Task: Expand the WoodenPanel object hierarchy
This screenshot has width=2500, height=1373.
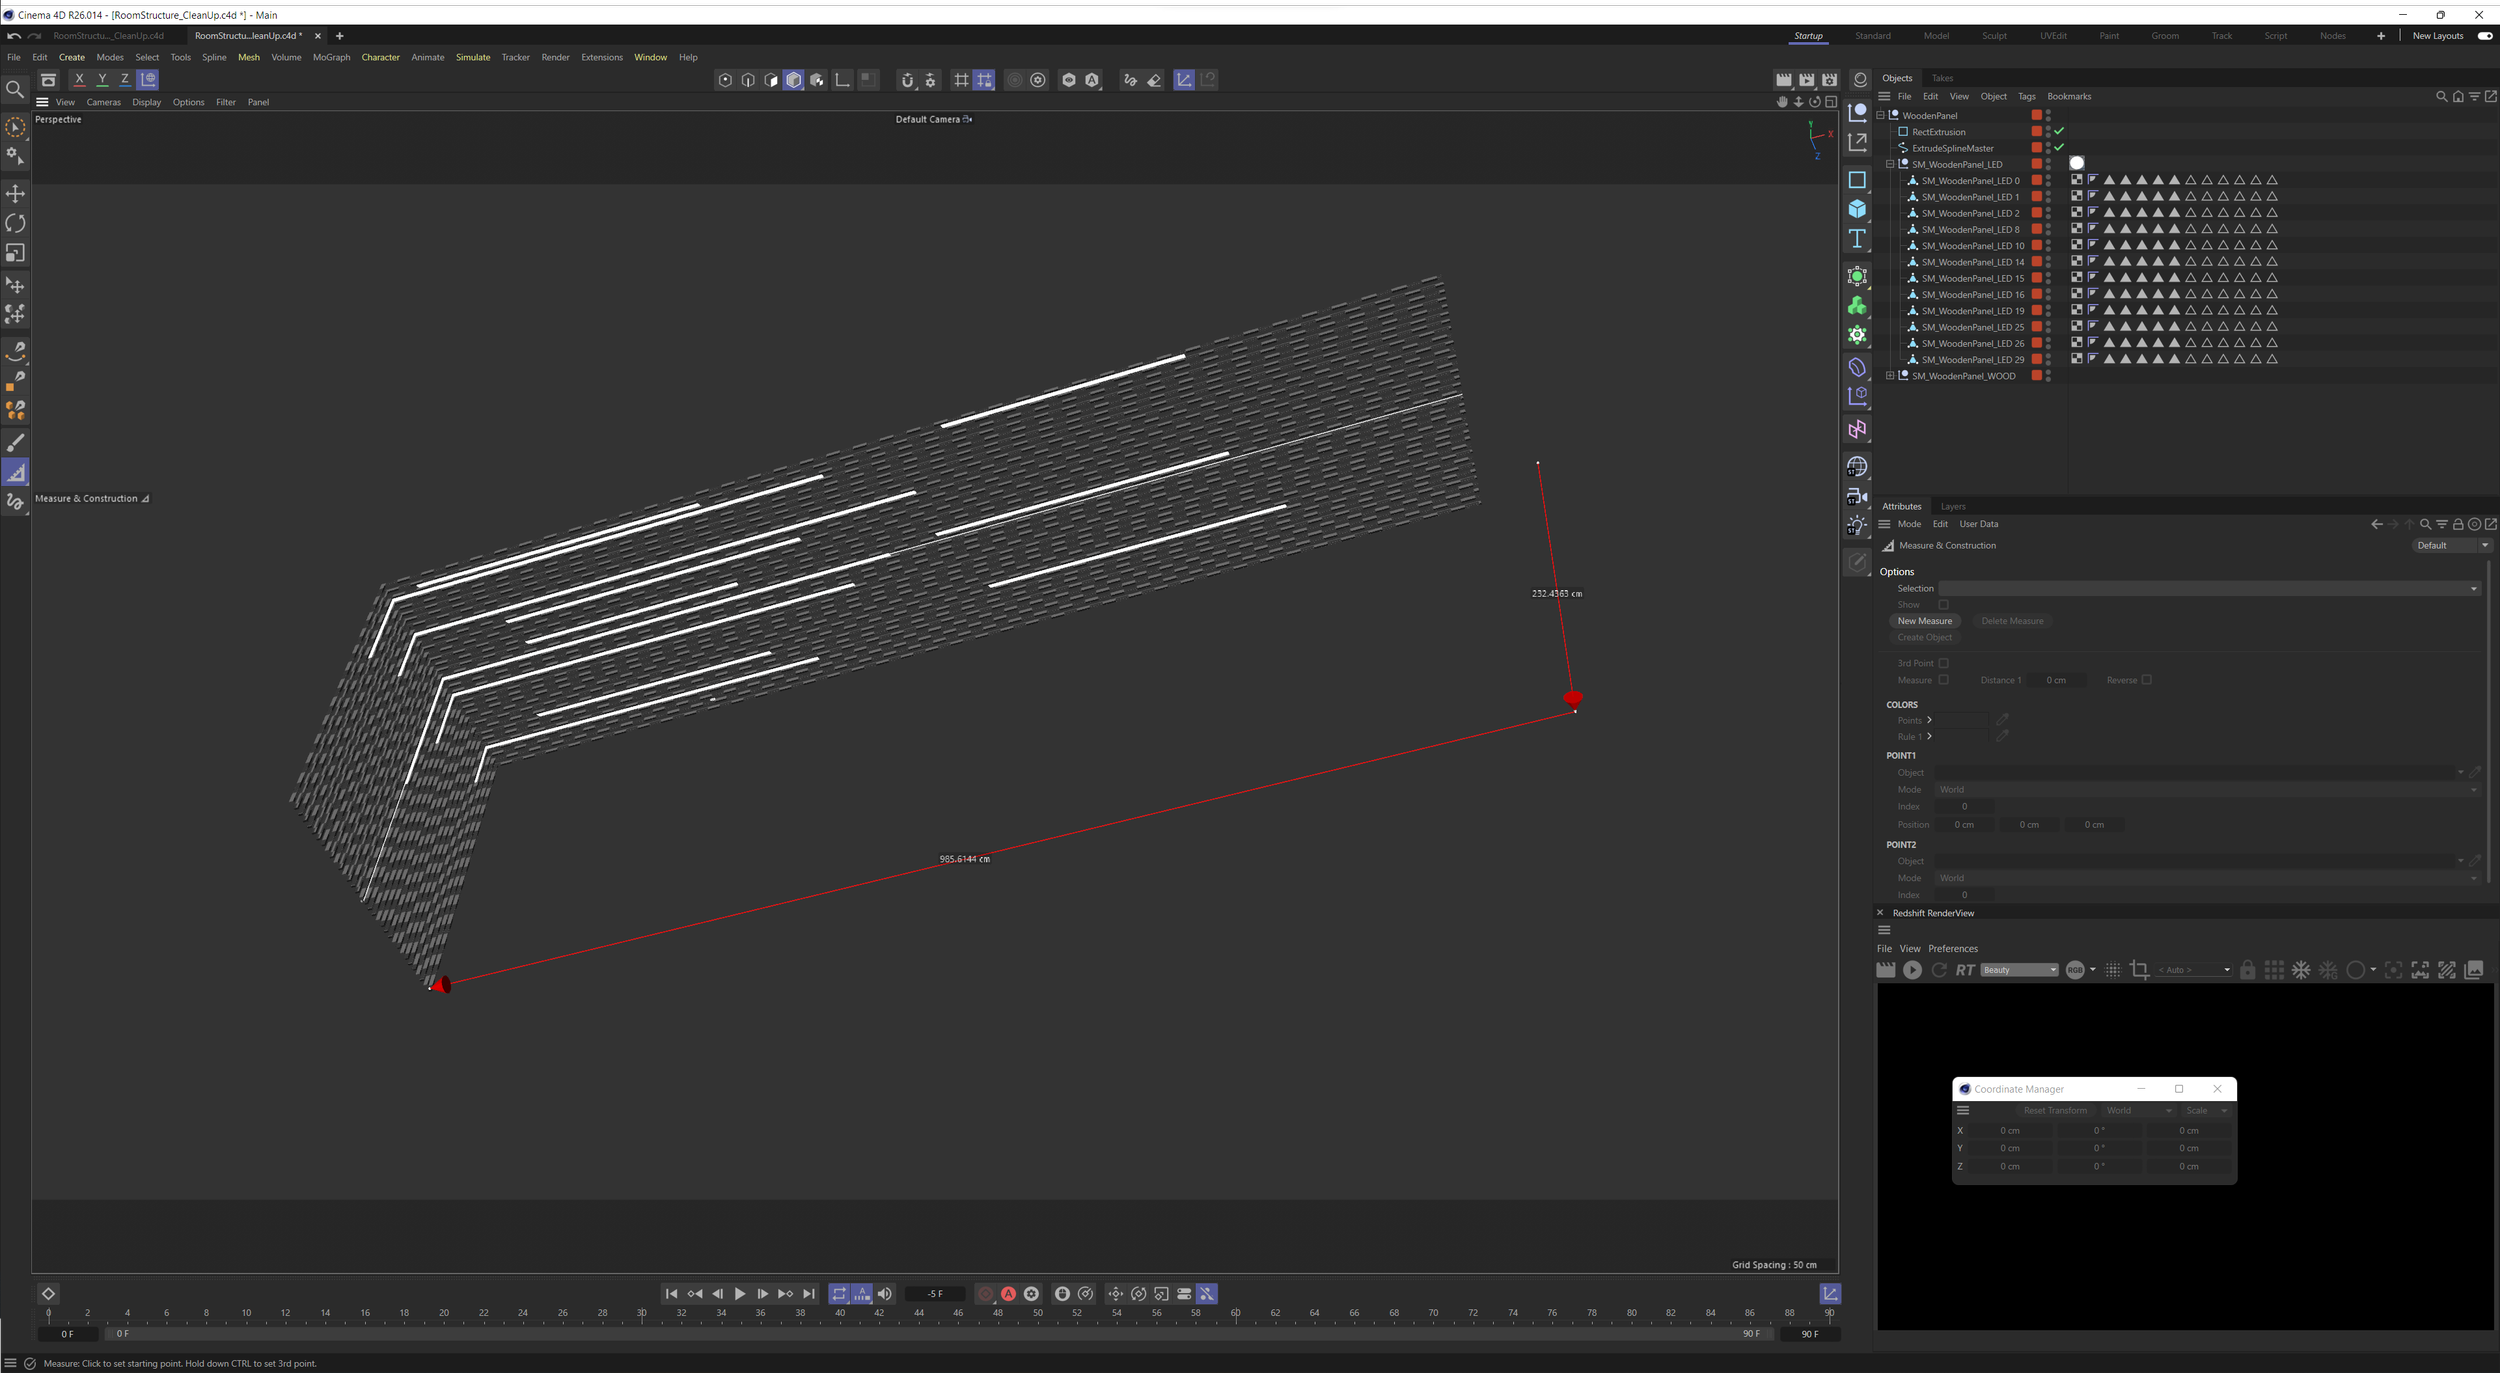Action: point(1881,113)
